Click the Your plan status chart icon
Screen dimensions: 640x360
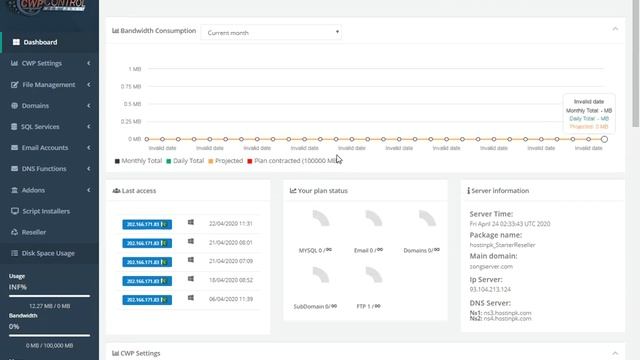pos(293,191)
